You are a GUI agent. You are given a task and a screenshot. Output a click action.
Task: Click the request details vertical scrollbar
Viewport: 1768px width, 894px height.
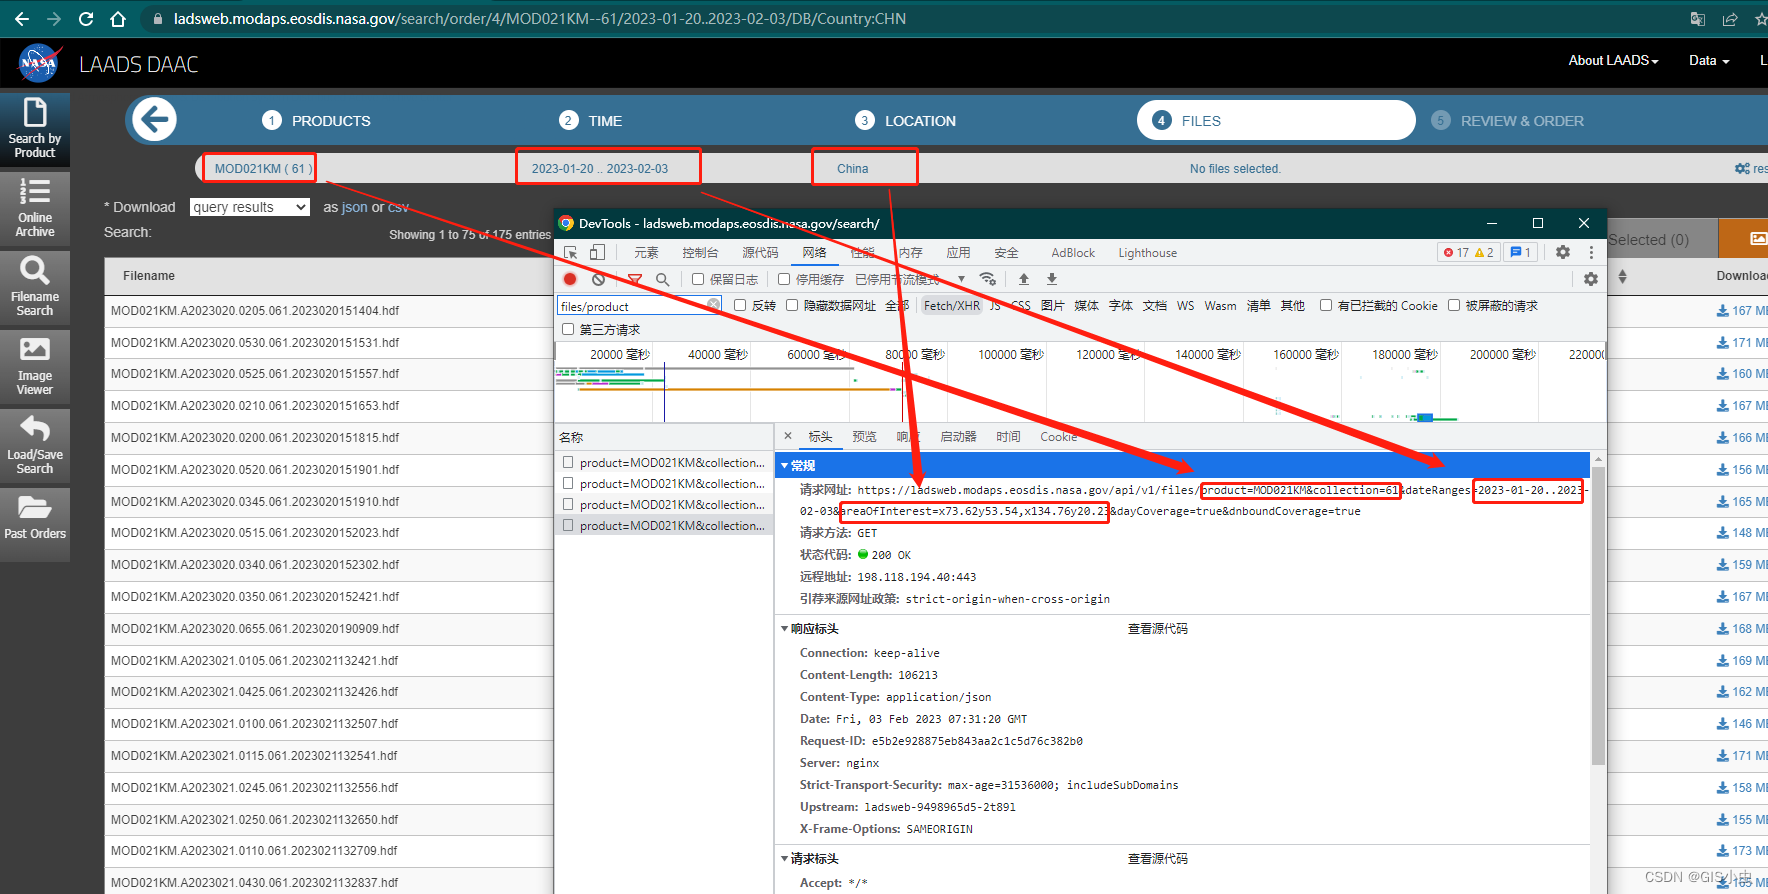click(1598, 616)
